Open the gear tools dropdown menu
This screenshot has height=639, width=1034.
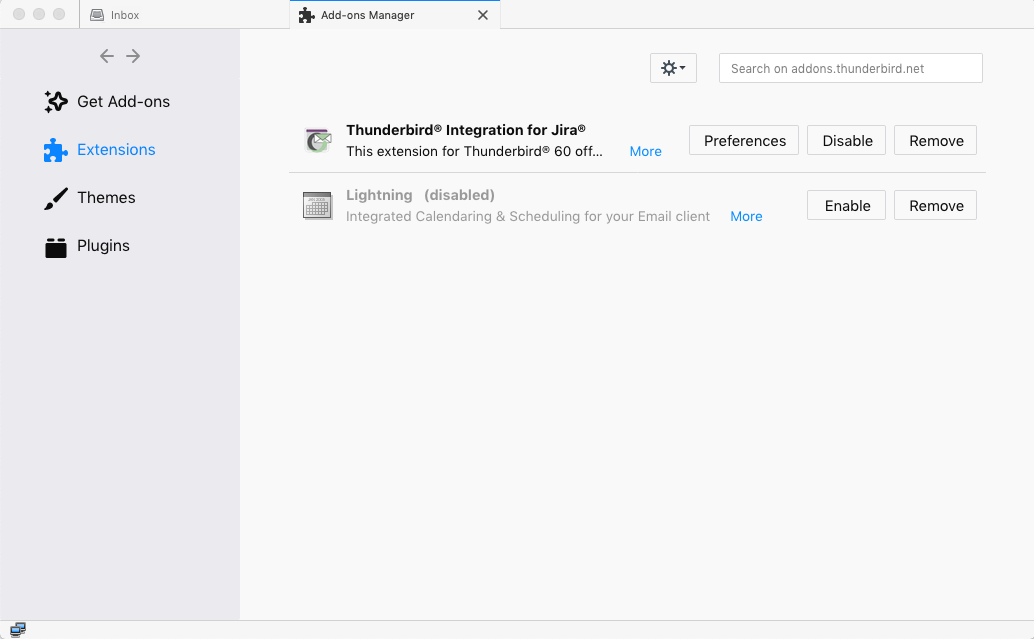pyautogui.click(x=673, y=68)
